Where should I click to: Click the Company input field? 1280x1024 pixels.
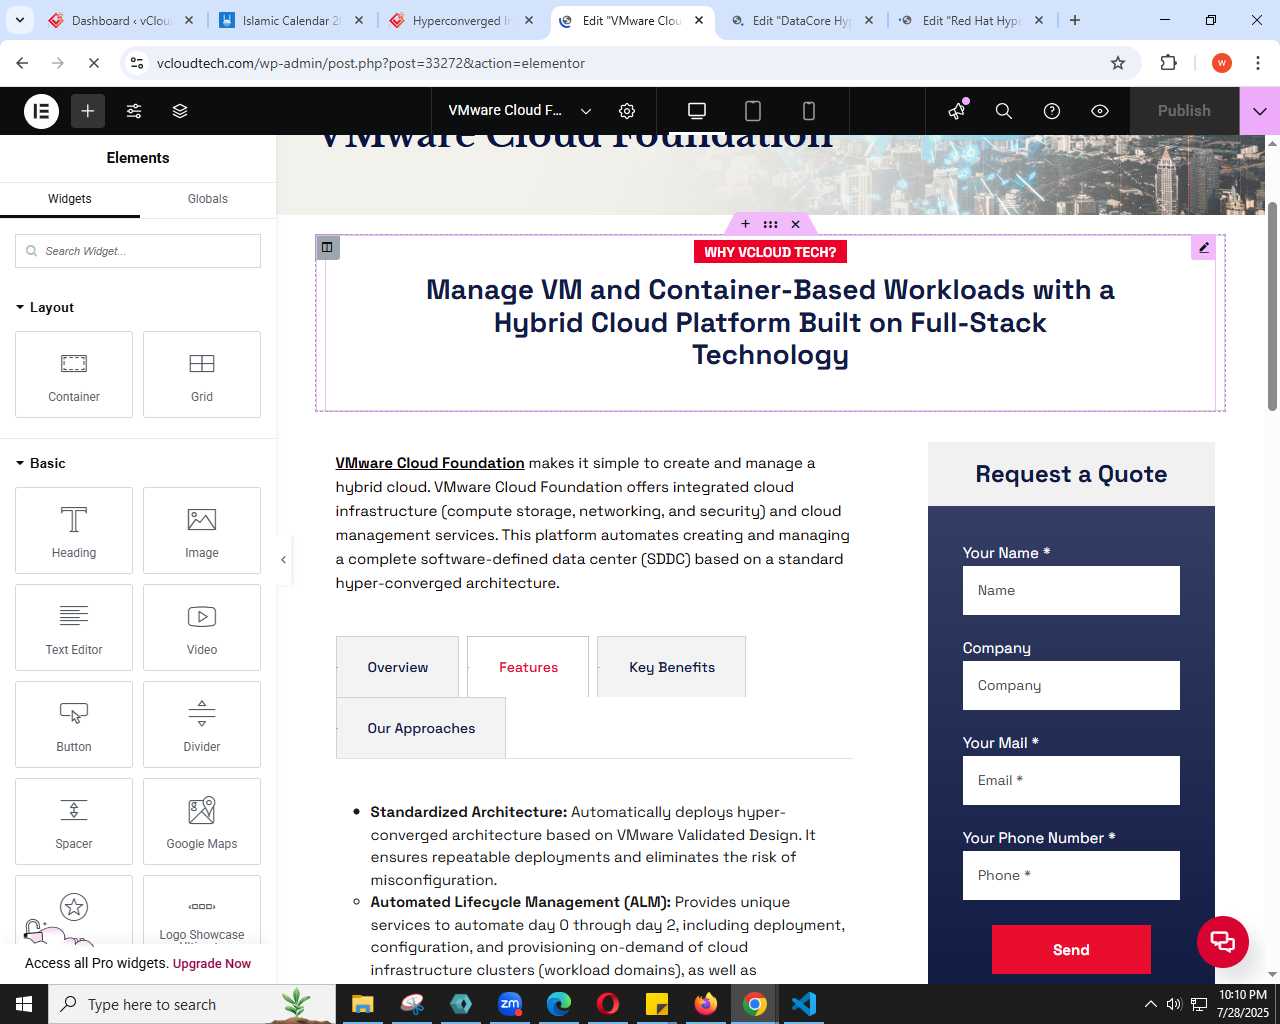[x=1071, y=686]
